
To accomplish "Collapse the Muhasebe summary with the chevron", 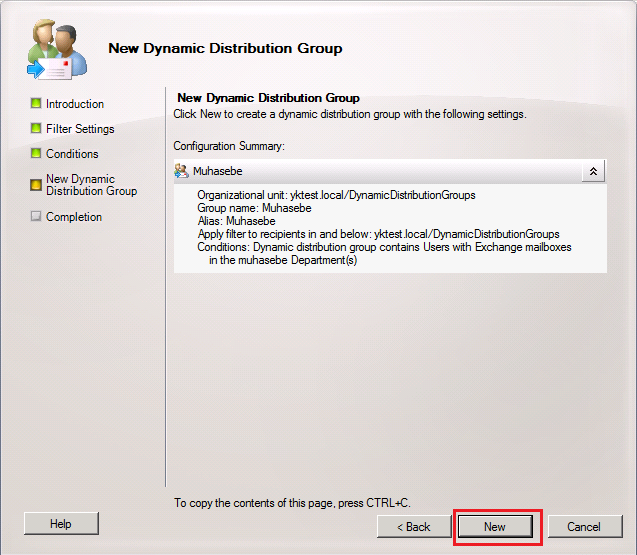I will (593, 171).
